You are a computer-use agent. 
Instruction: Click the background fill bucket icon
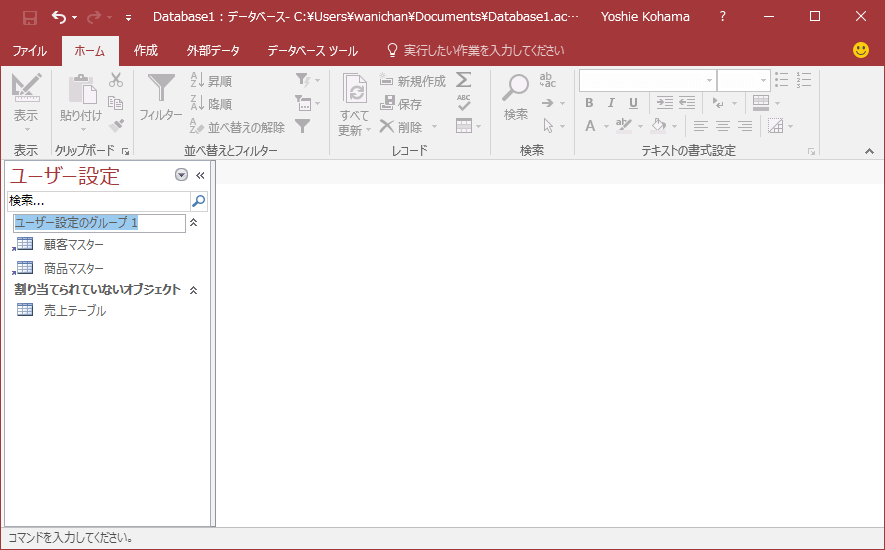pyautogui.click(x=659, y=125)
